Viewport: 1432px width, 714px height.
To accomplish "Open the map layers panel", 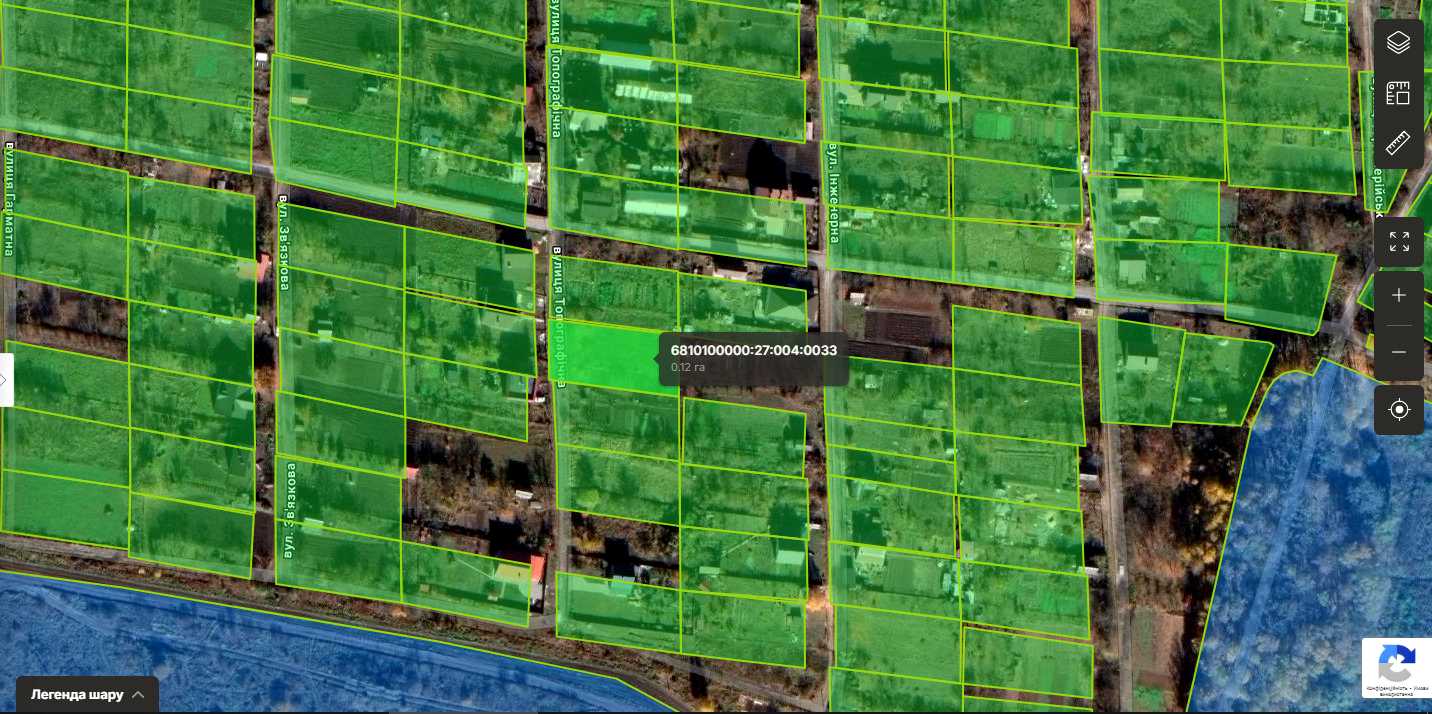I will click(1398, 43).
